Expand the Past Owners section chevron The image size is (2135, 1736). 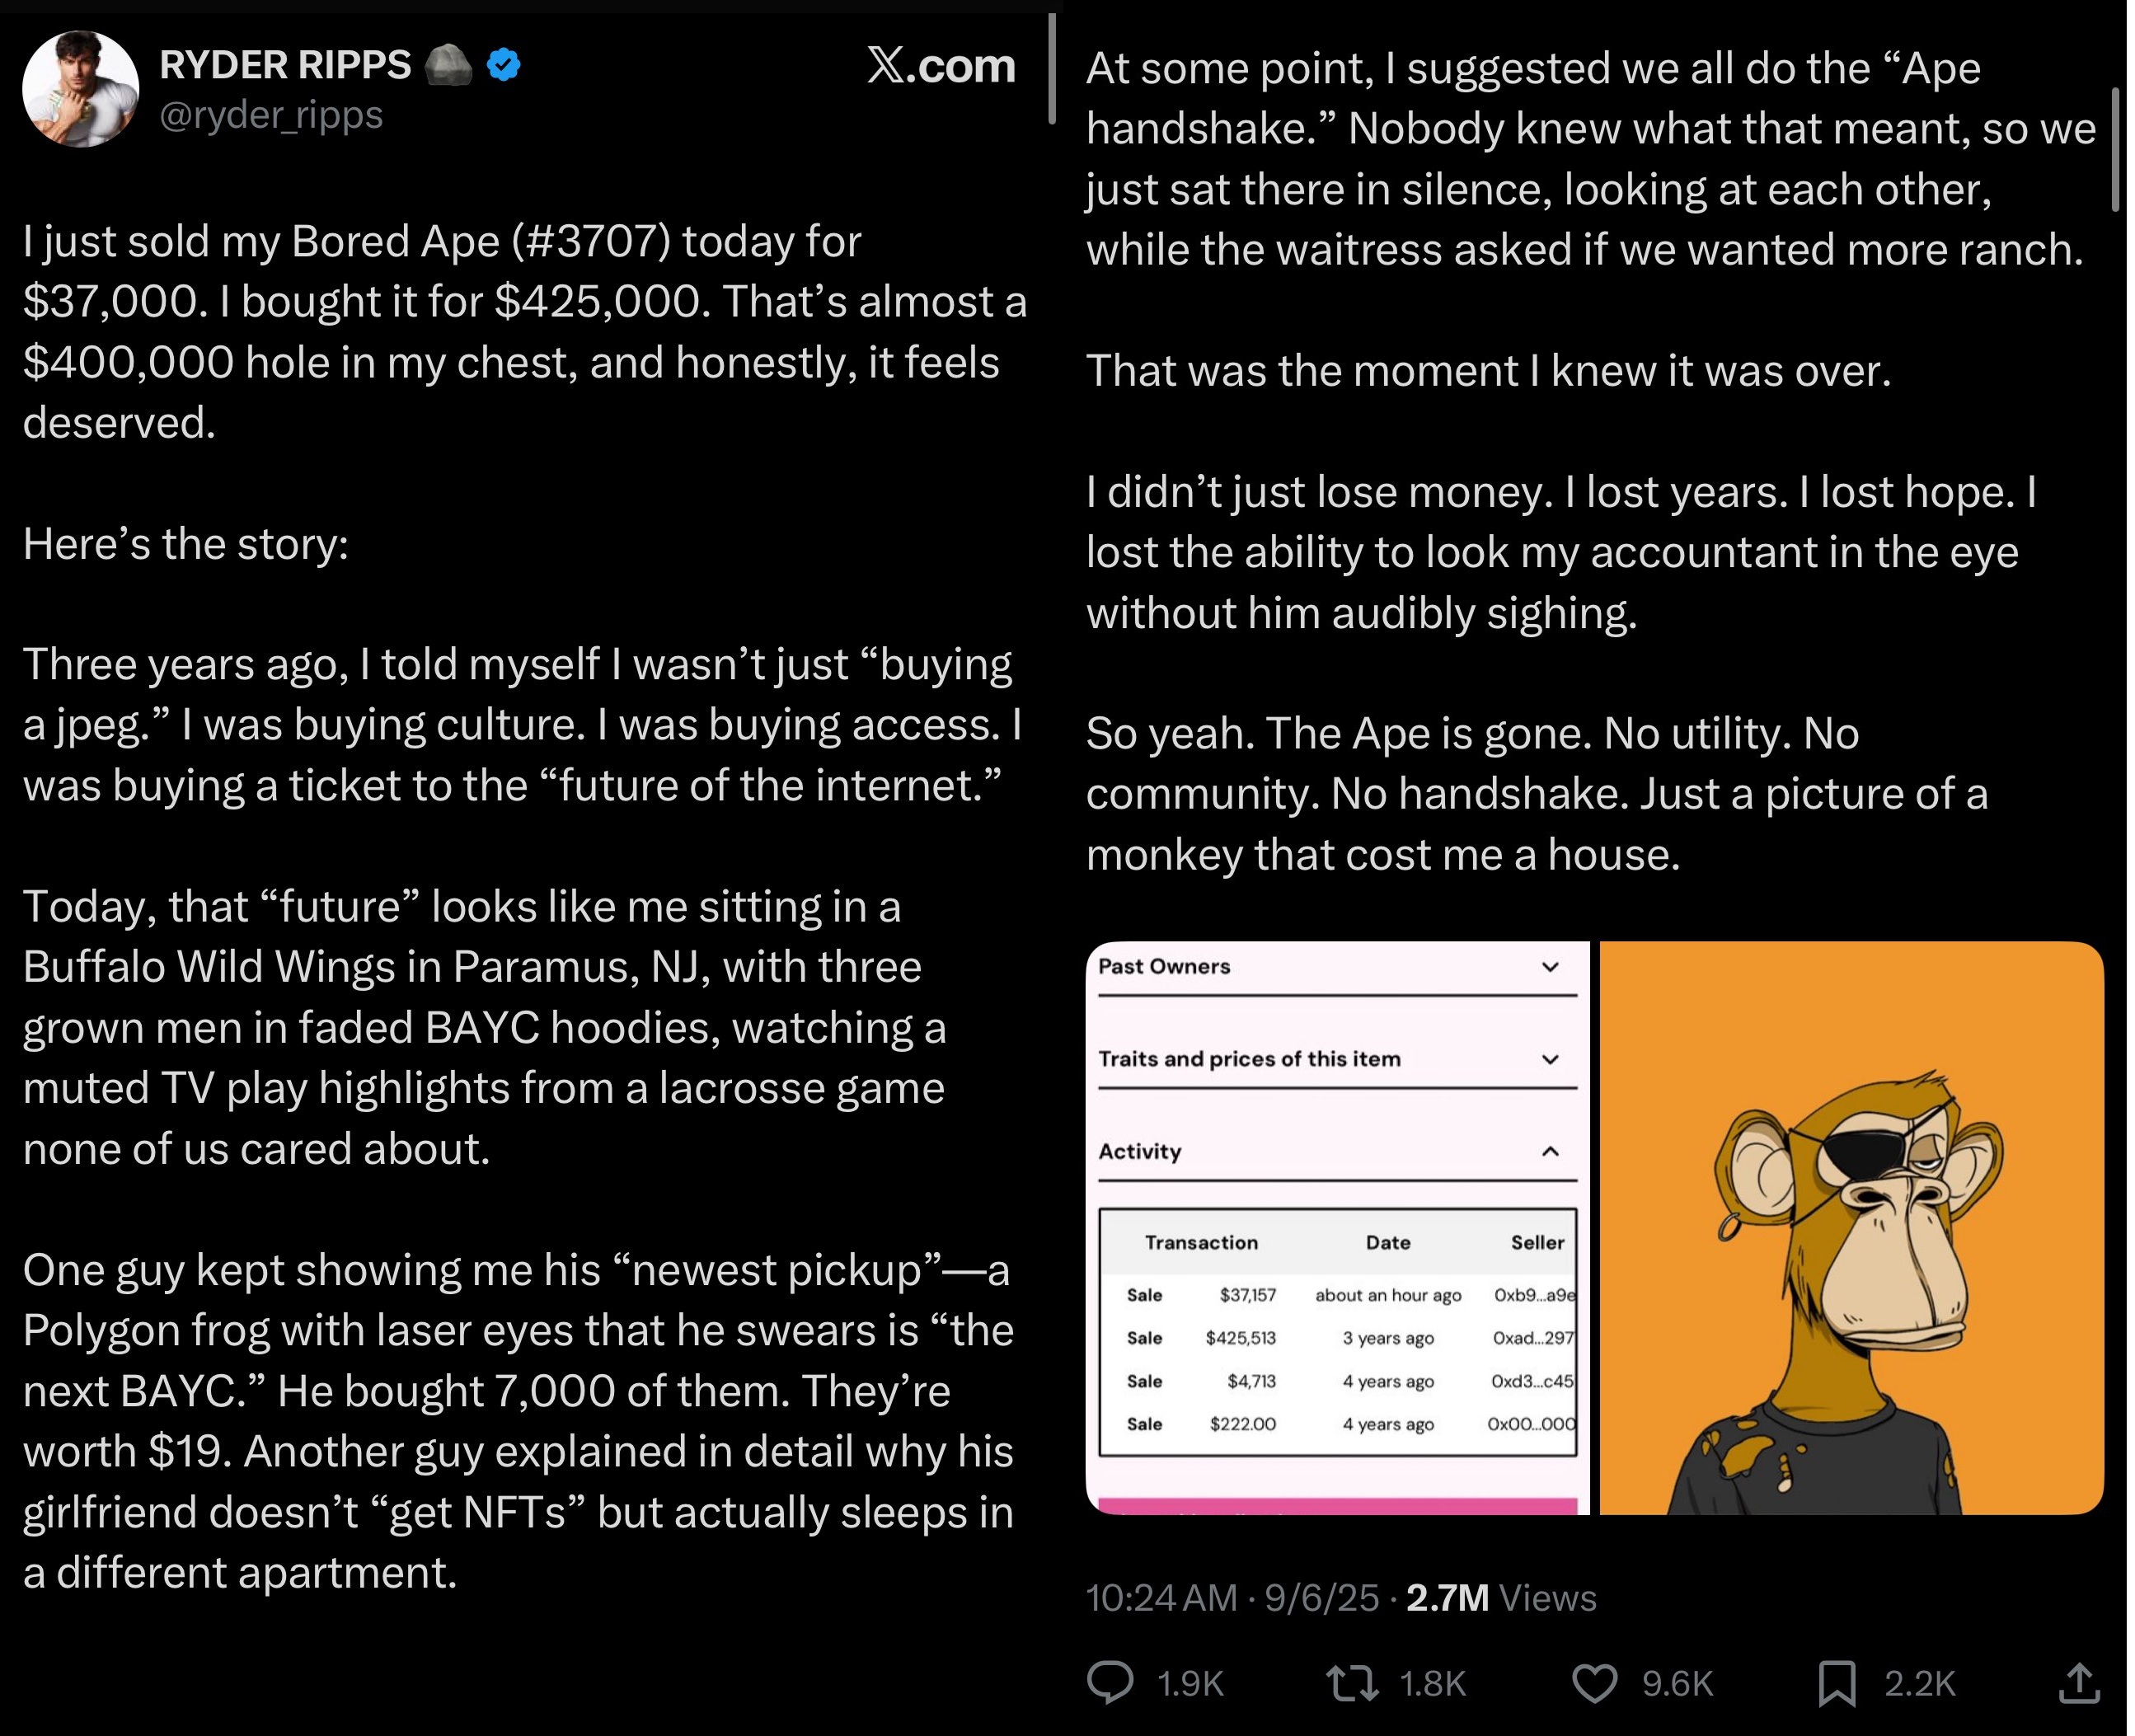(1550, 966)
